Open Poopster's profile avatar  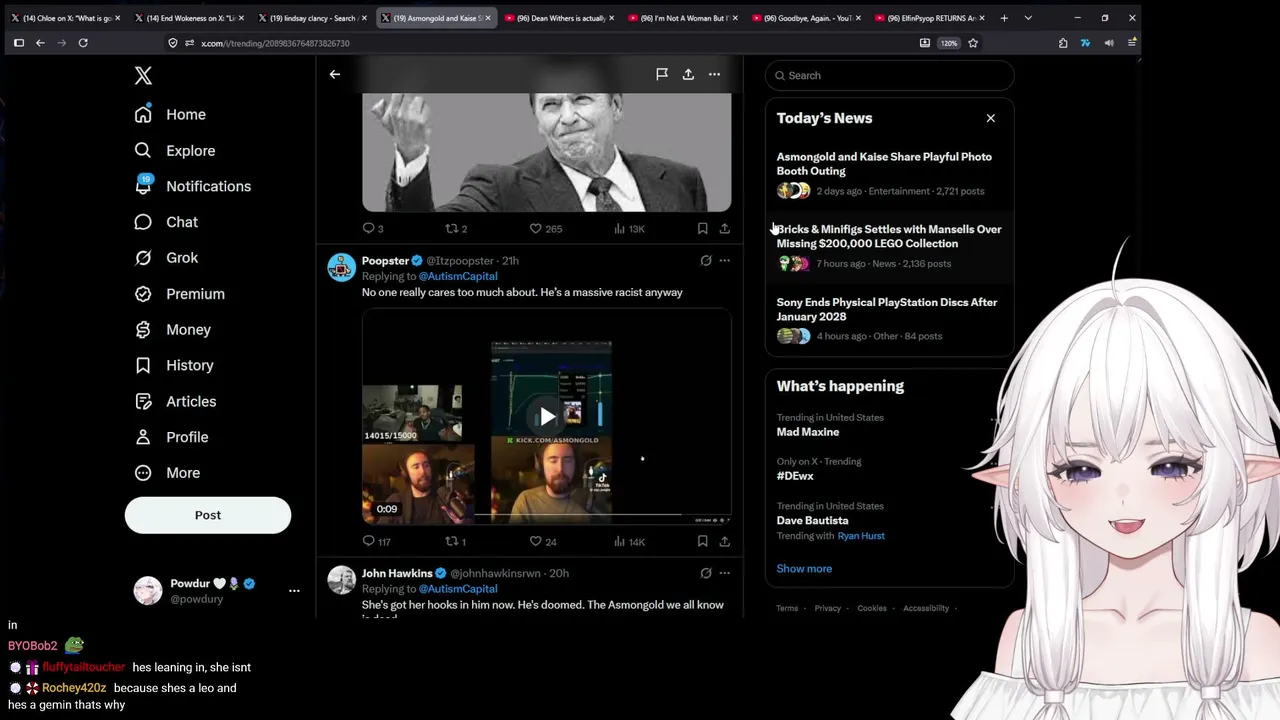coord(342,267)
